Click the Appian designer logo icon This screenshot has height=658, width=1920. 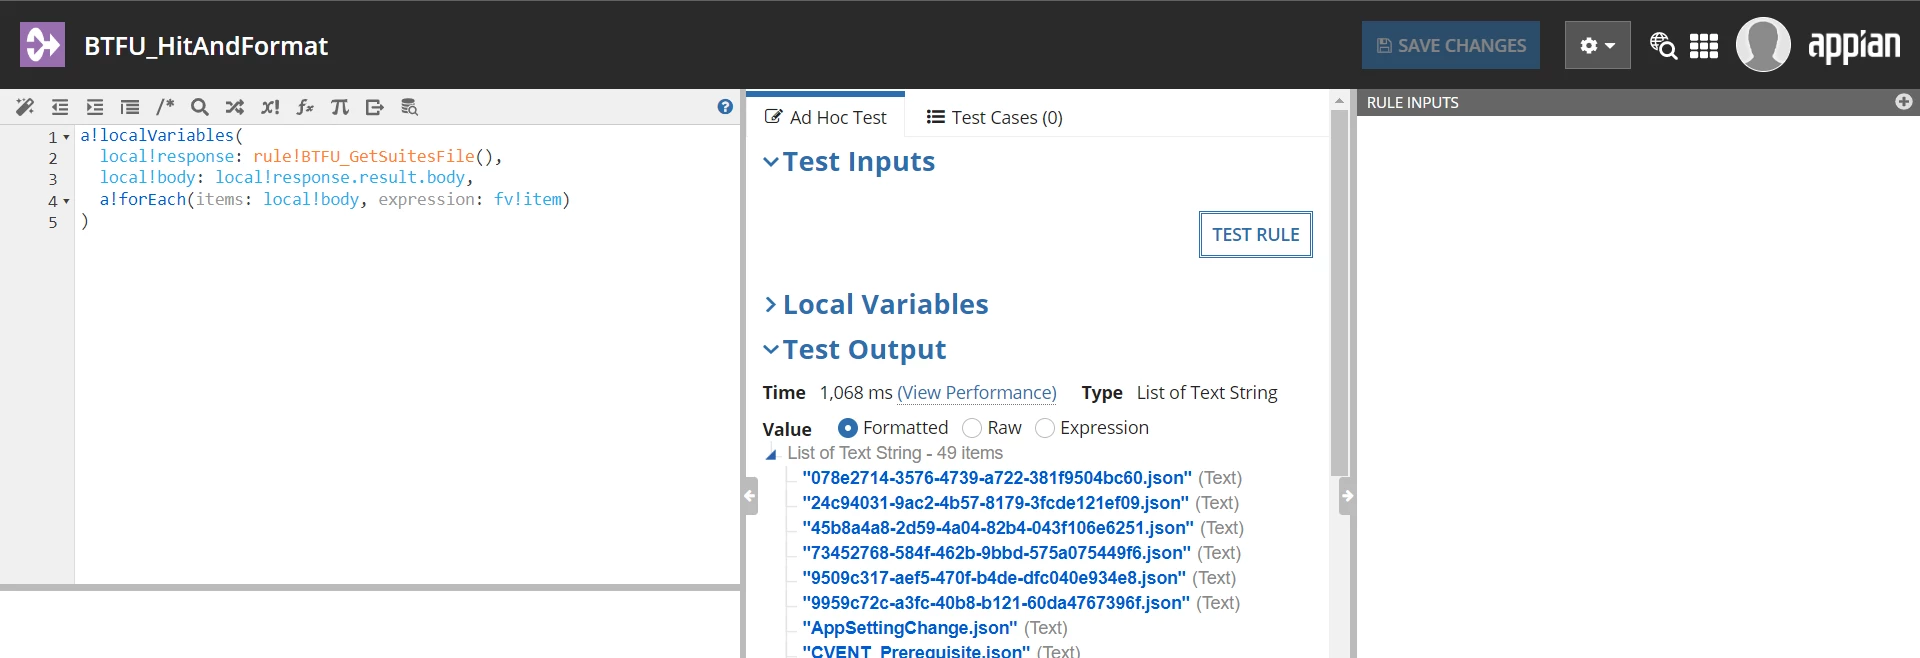42,45
